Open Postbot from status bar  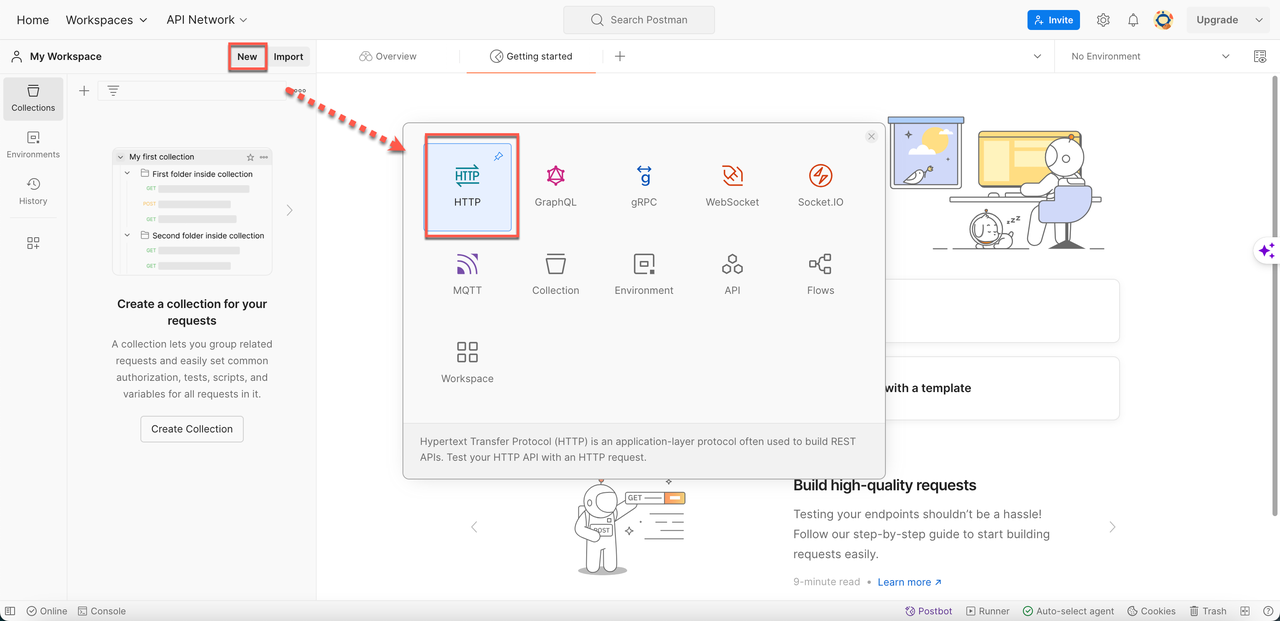pyautogui.click(x=928, y=611)
